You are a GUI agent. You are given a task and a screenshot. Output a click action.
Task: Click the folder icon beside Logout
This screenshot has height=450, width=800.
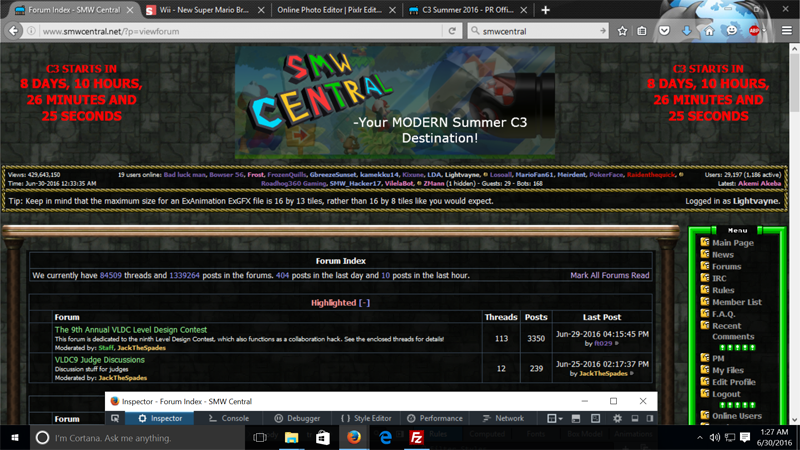(x=705, y=393)
